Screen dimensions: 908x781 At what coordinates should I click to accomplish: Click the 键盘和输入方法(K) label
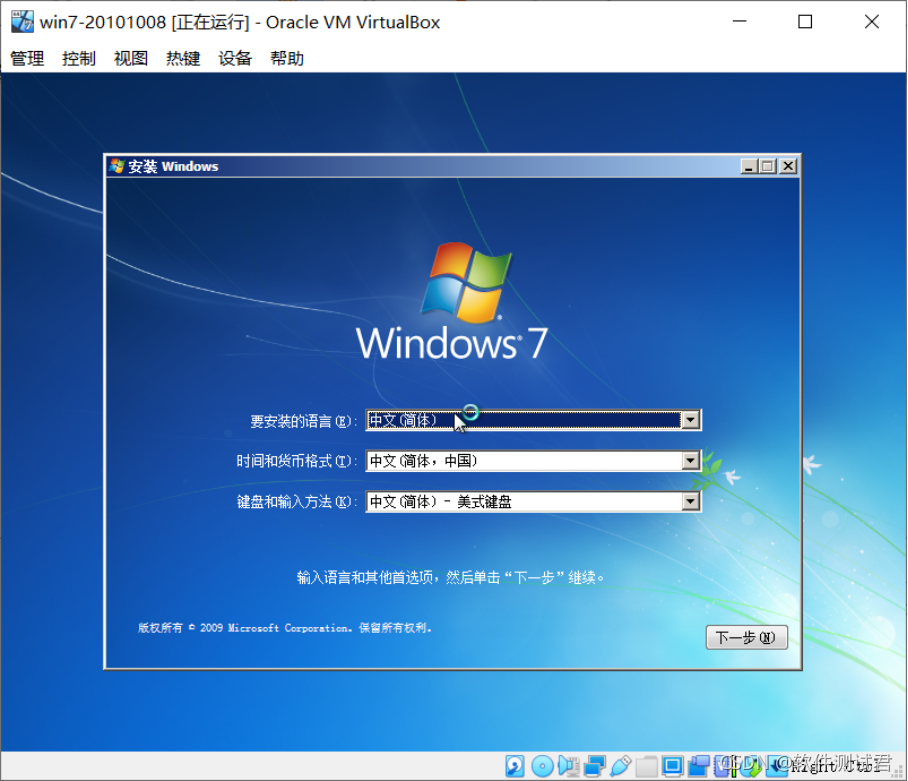pos(296,502)
